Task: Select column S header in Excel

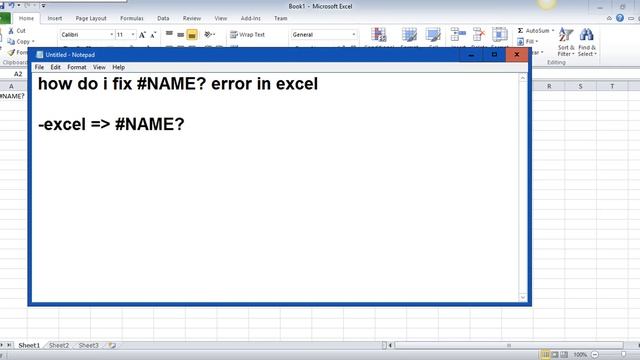Action: 580,86
